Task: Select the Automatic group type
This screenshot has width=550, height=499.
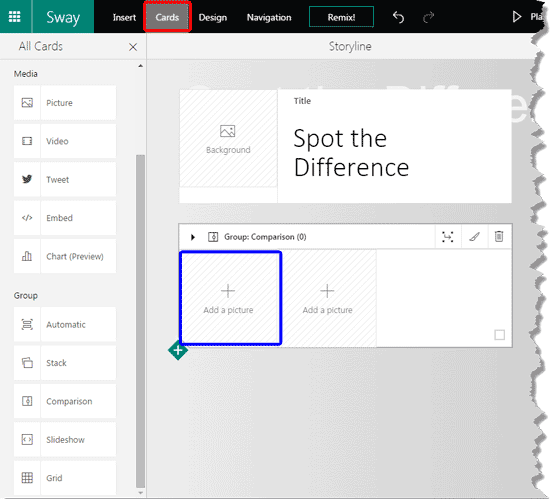Action: point(65,324)
